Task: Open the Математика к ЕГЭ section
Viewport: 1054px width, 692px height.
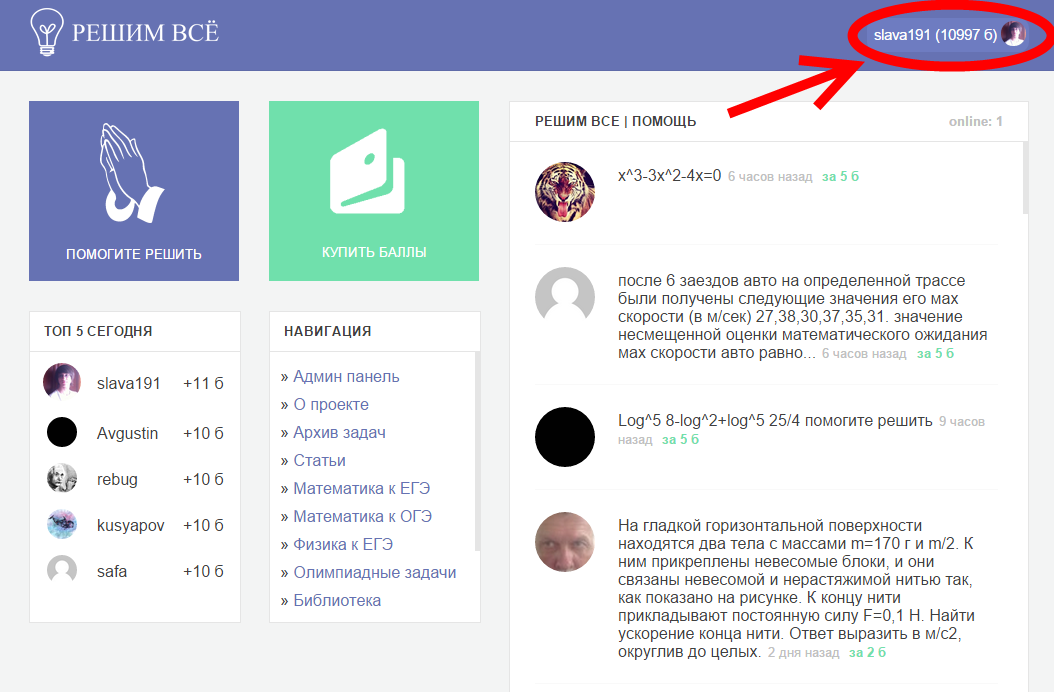Action: tap(361, 489)
